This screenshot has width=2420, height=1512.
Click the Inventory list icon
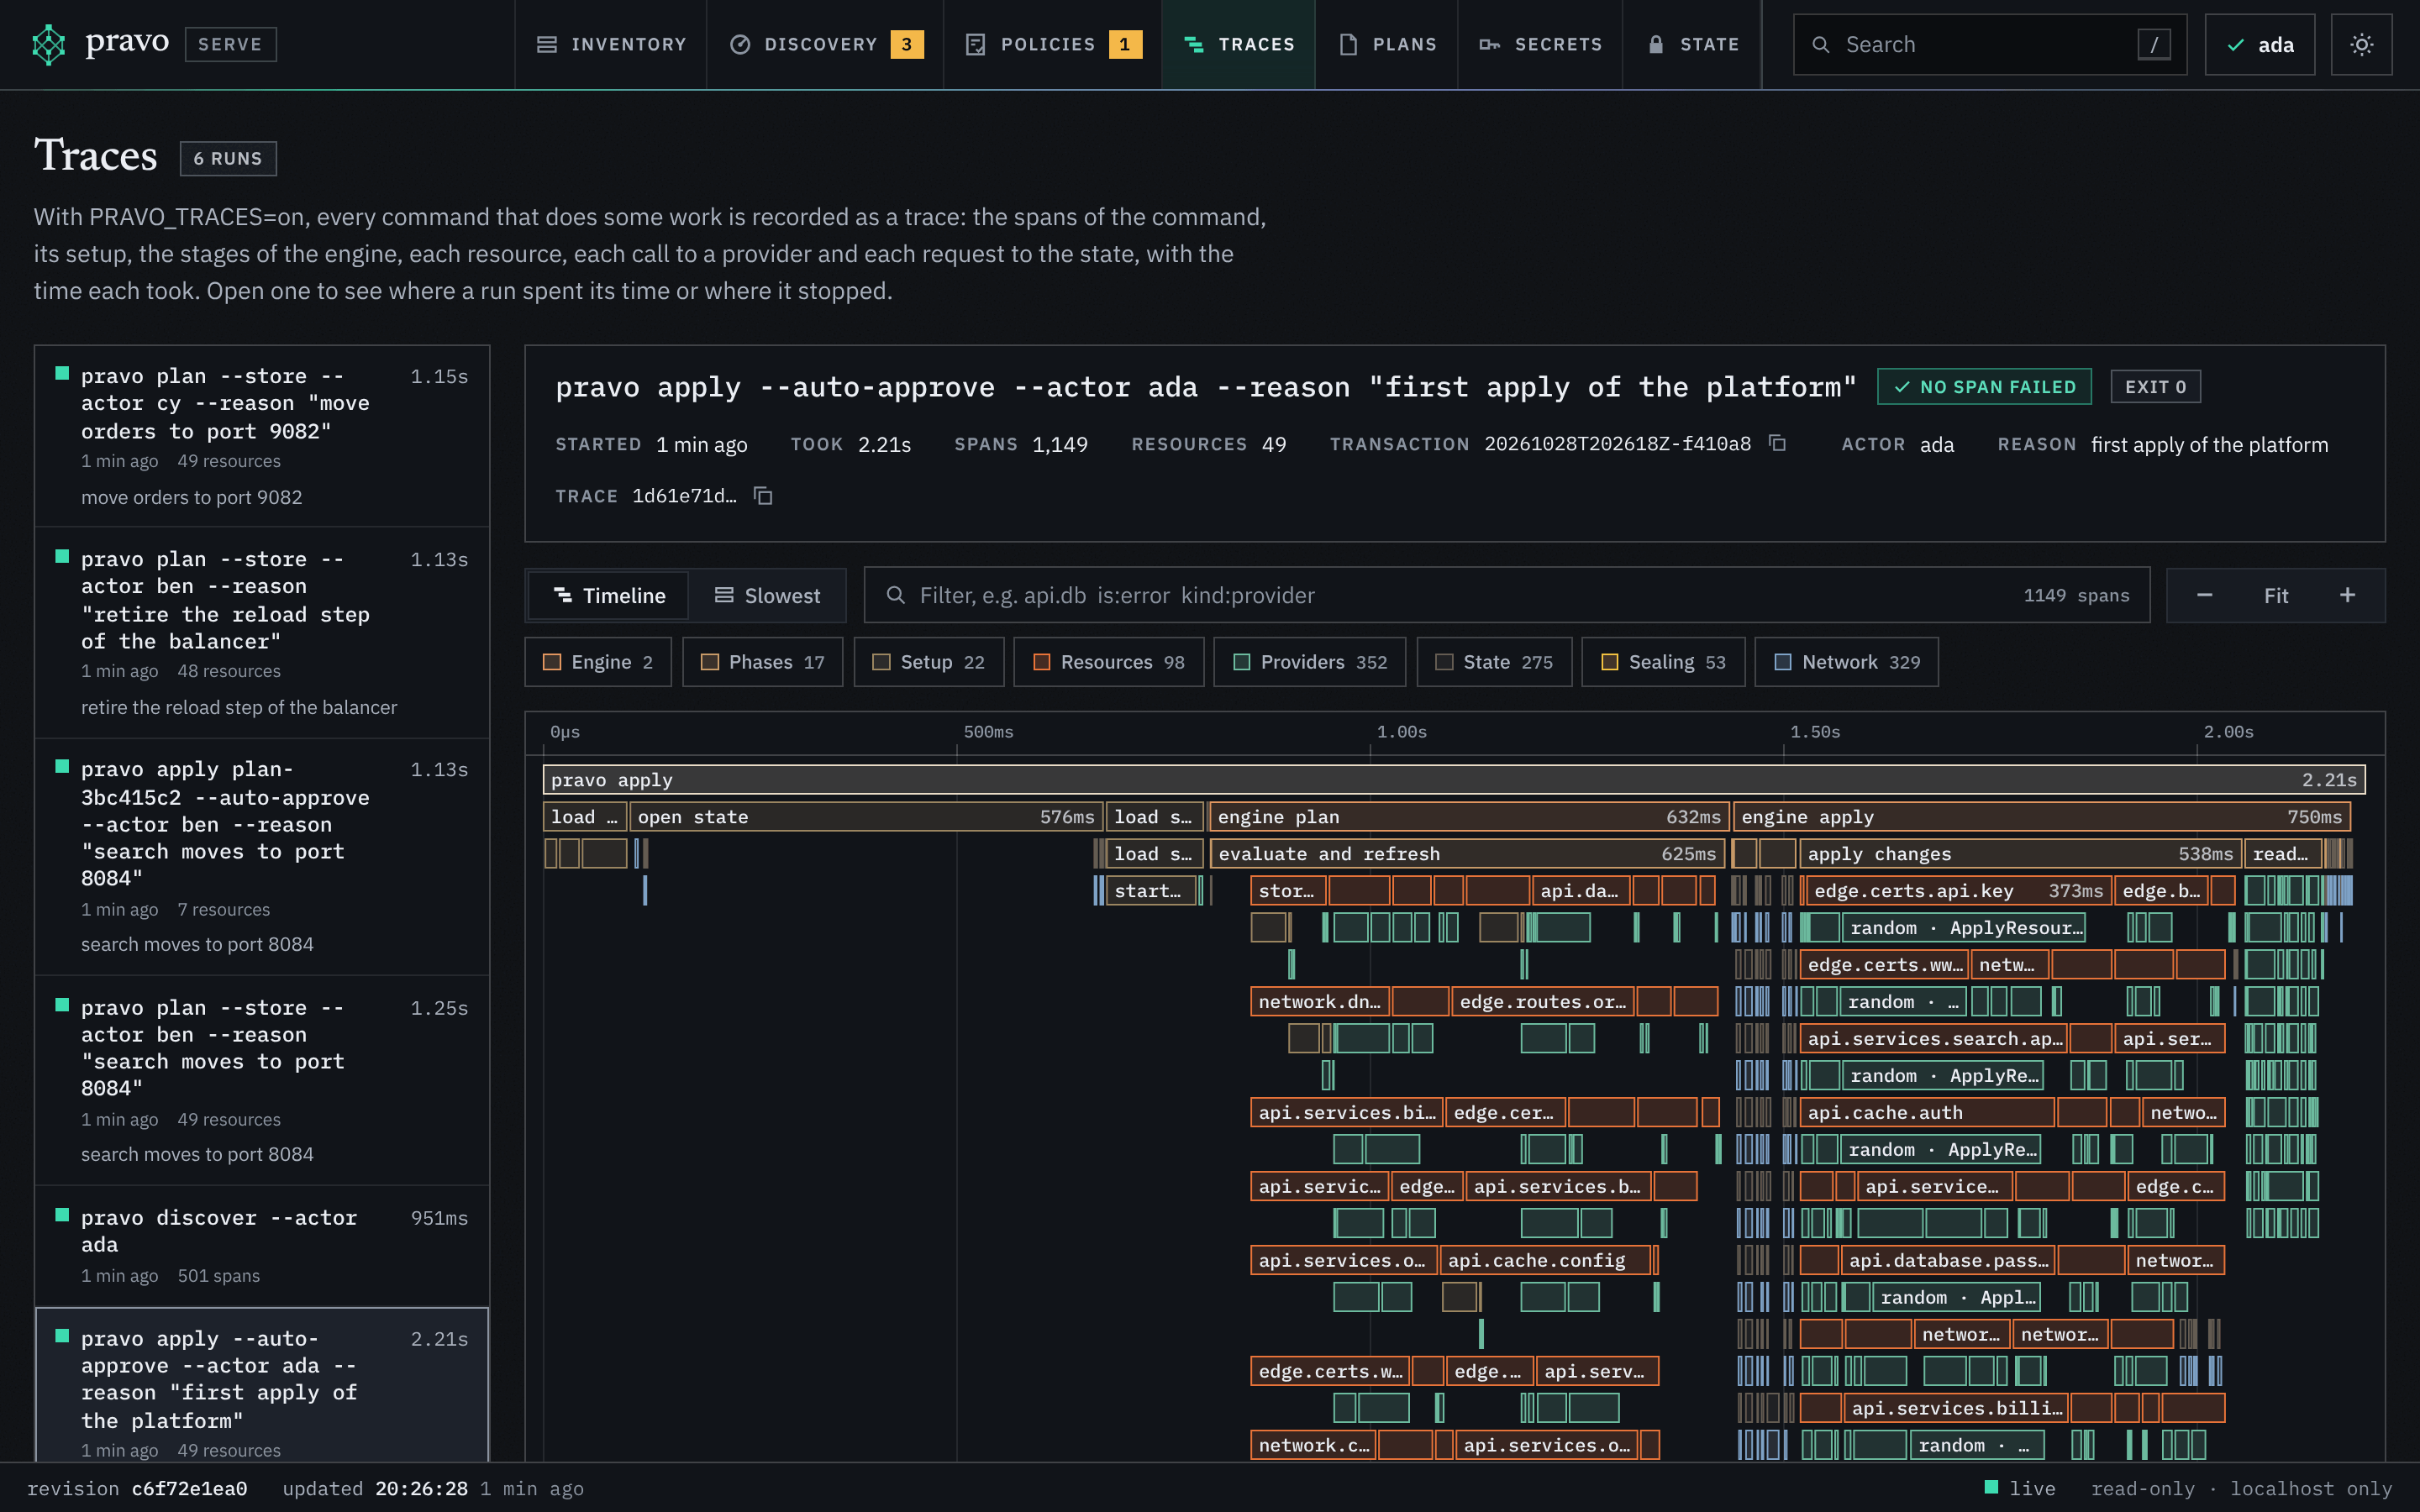(x=547, y=44)
